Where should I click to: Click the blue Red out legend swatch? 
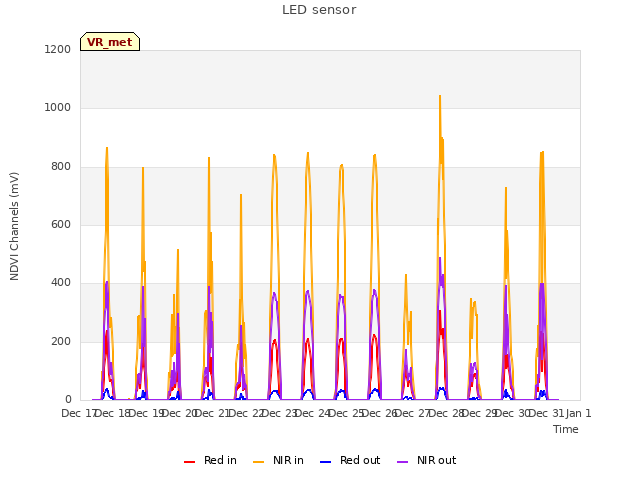325,462
